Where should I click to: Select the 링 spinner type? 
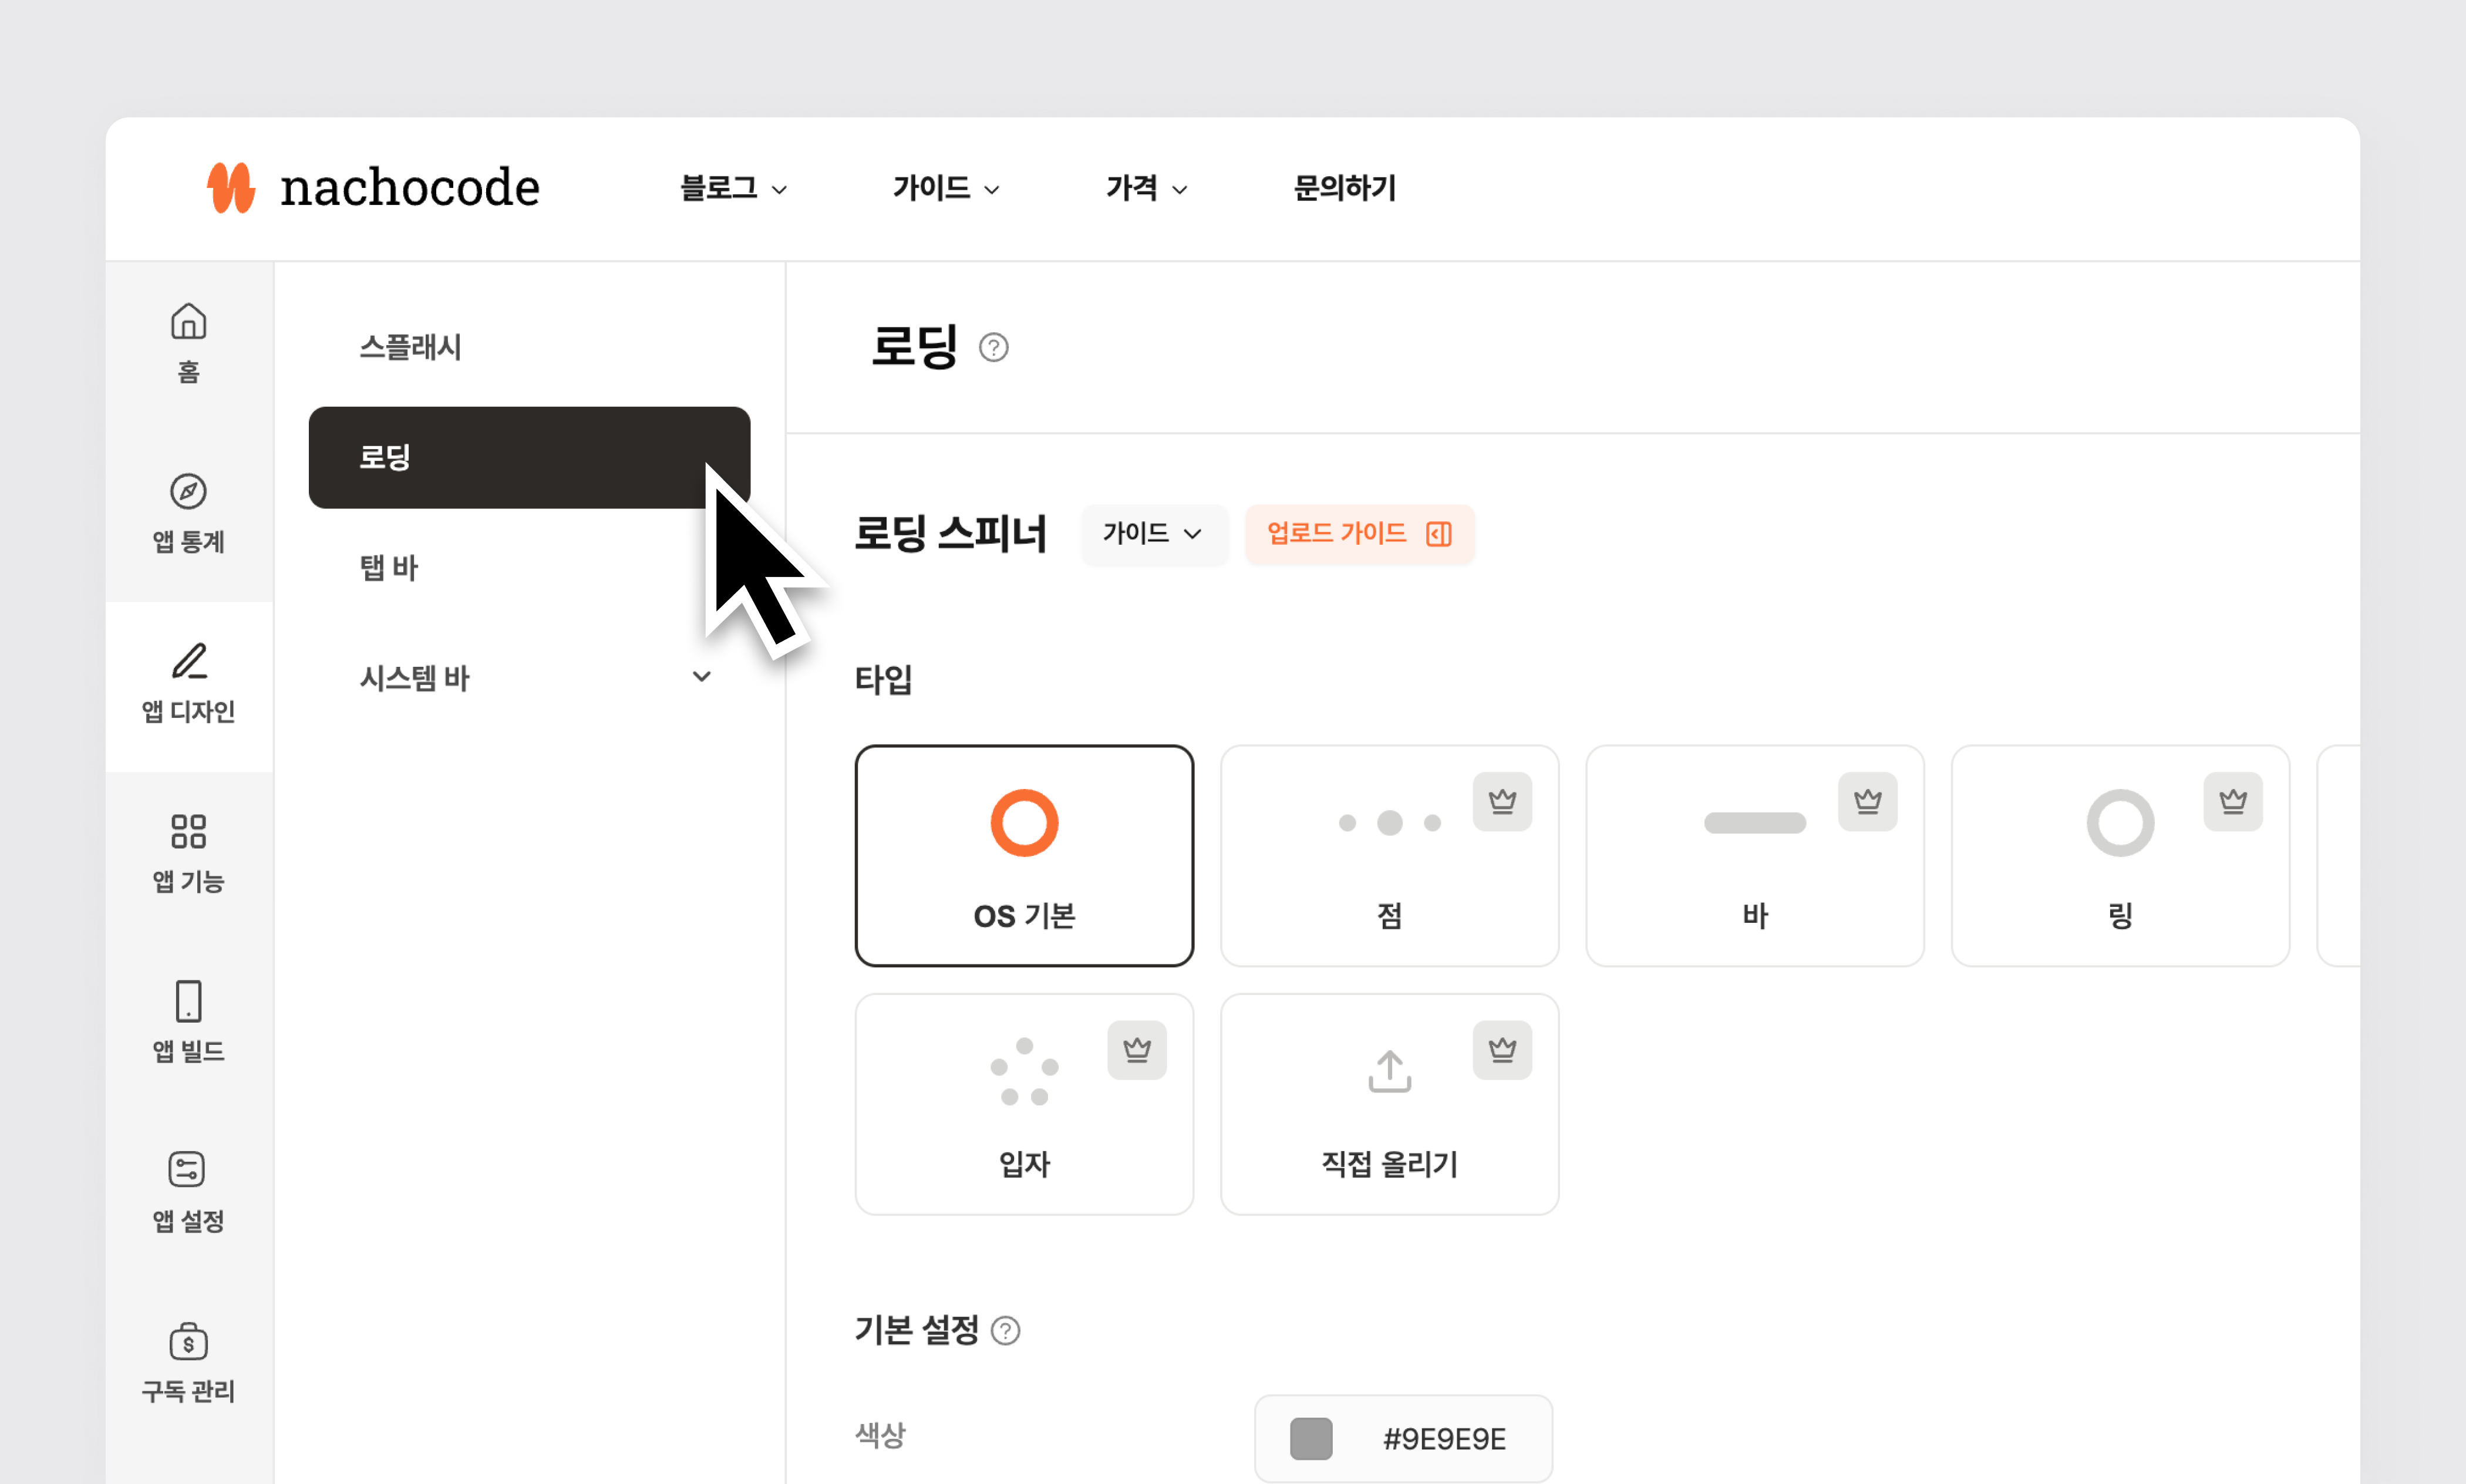click(2120, 855)
